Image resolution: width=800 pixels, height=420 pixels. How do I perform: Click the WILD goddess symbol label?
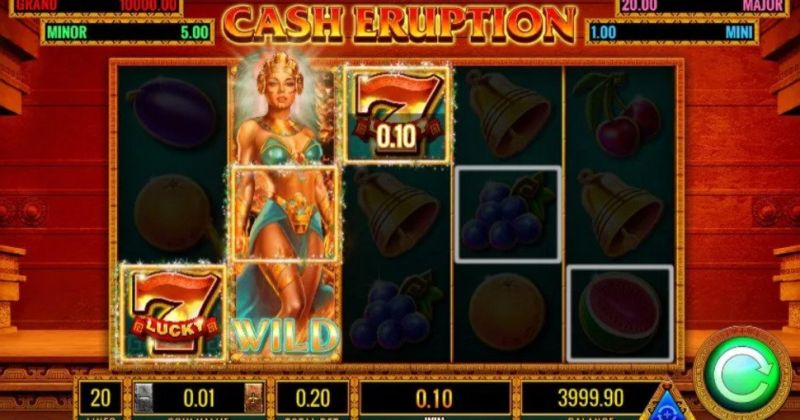point(286,336)
